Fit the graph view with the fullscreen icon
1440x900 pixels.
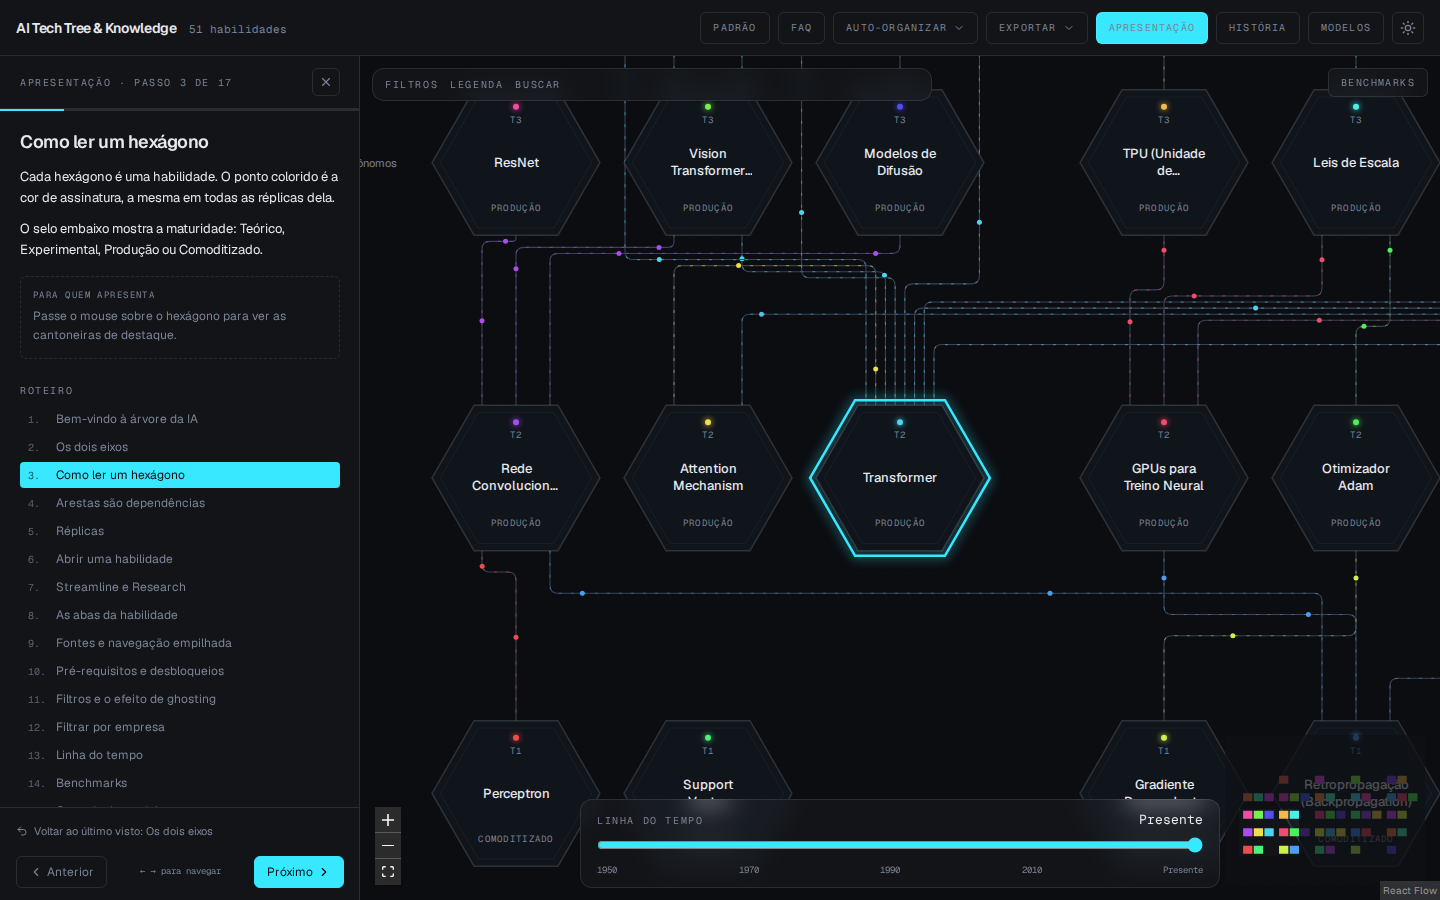pos(388,872)
